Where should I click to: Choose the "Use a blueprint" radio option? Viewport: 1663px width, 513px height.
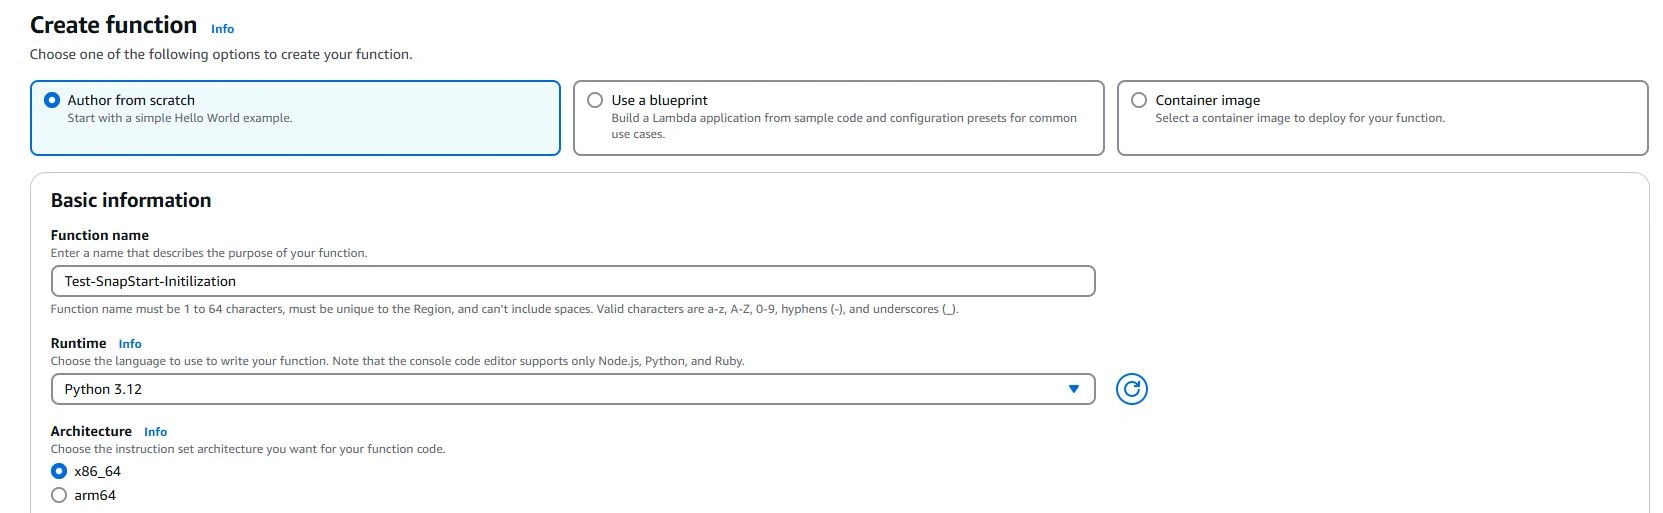(595, 100)
